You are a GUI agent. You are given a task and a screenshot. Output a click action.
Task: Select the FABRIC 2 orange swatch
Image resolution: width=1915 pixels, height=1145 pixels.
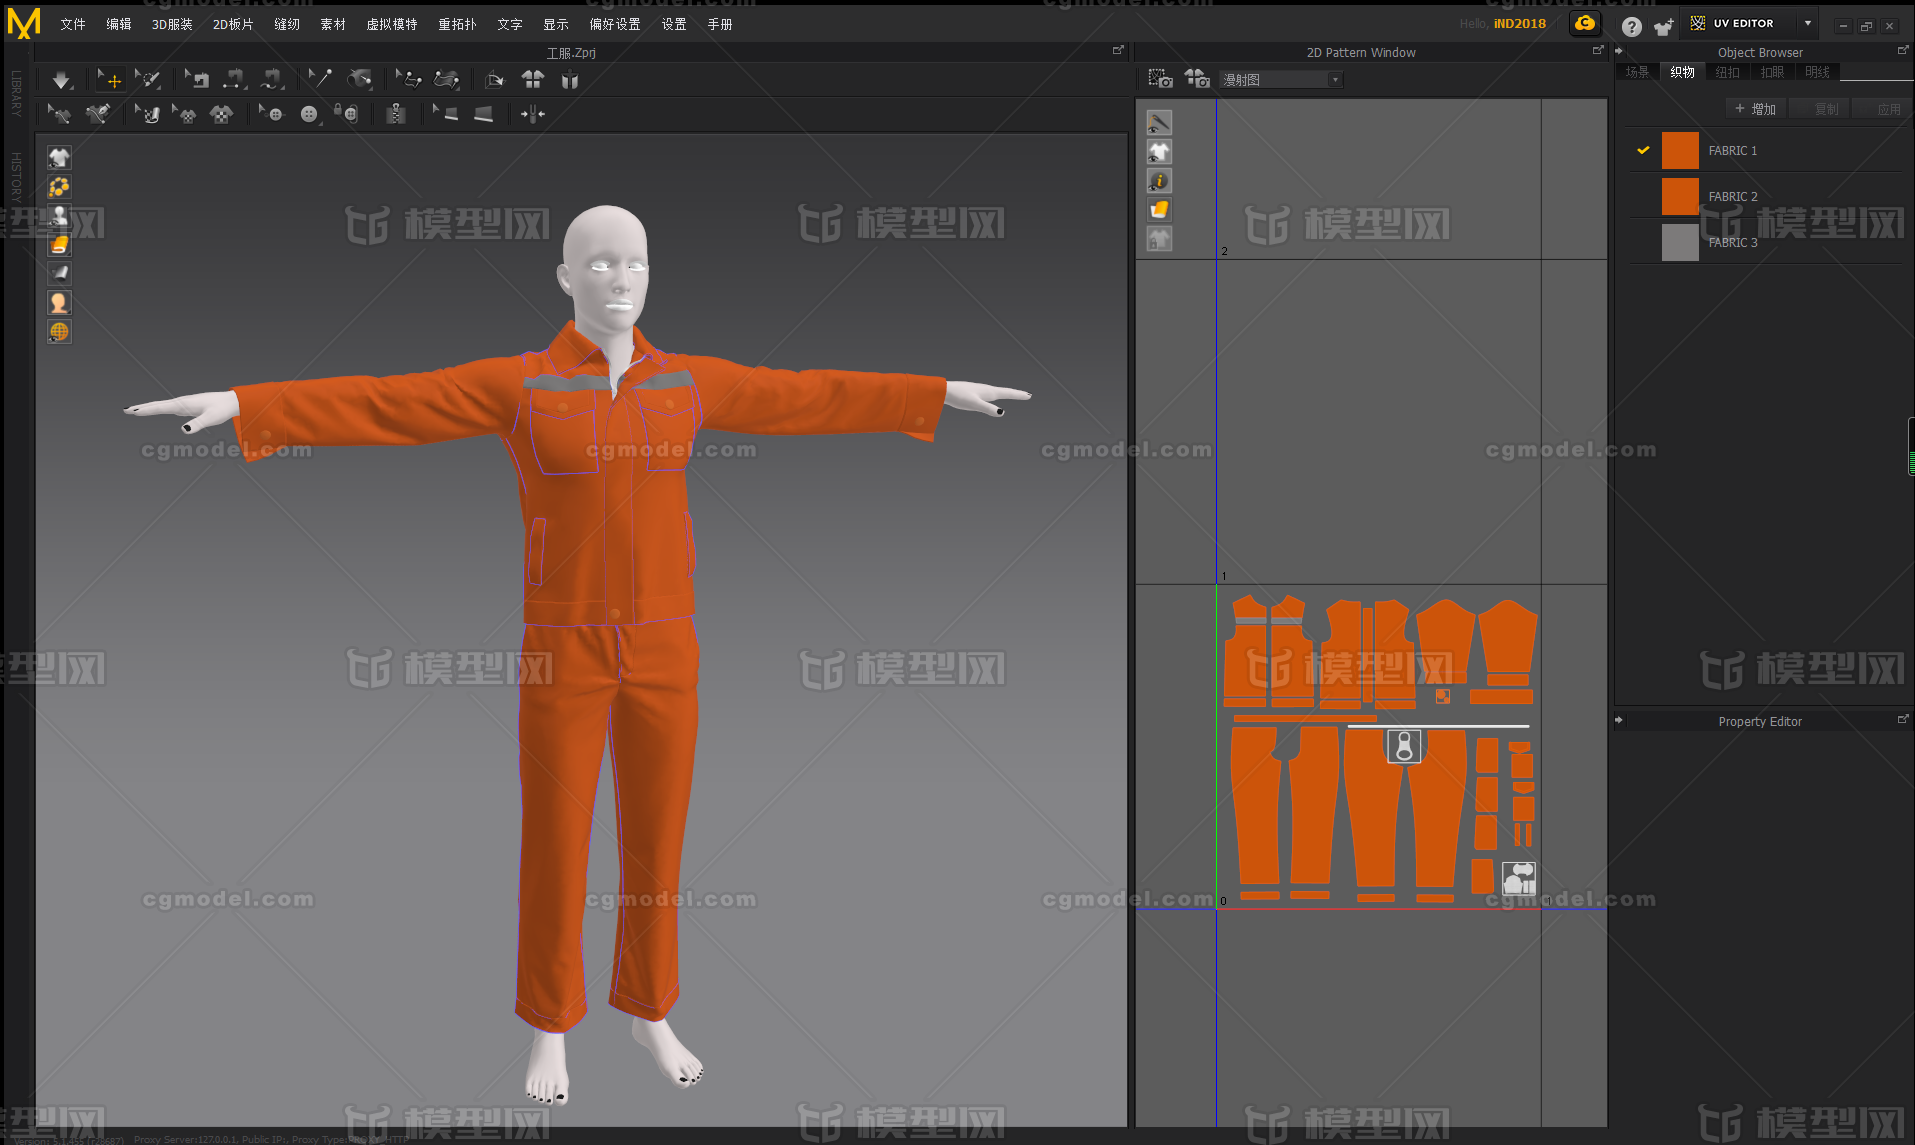tap(1680, 196)
